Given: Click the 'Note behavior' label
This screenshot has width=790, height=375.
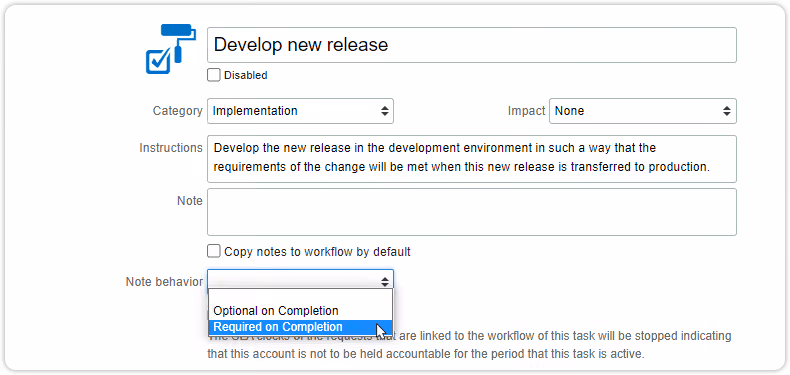Looking at the screenshot, I should [x=164, y=281].
